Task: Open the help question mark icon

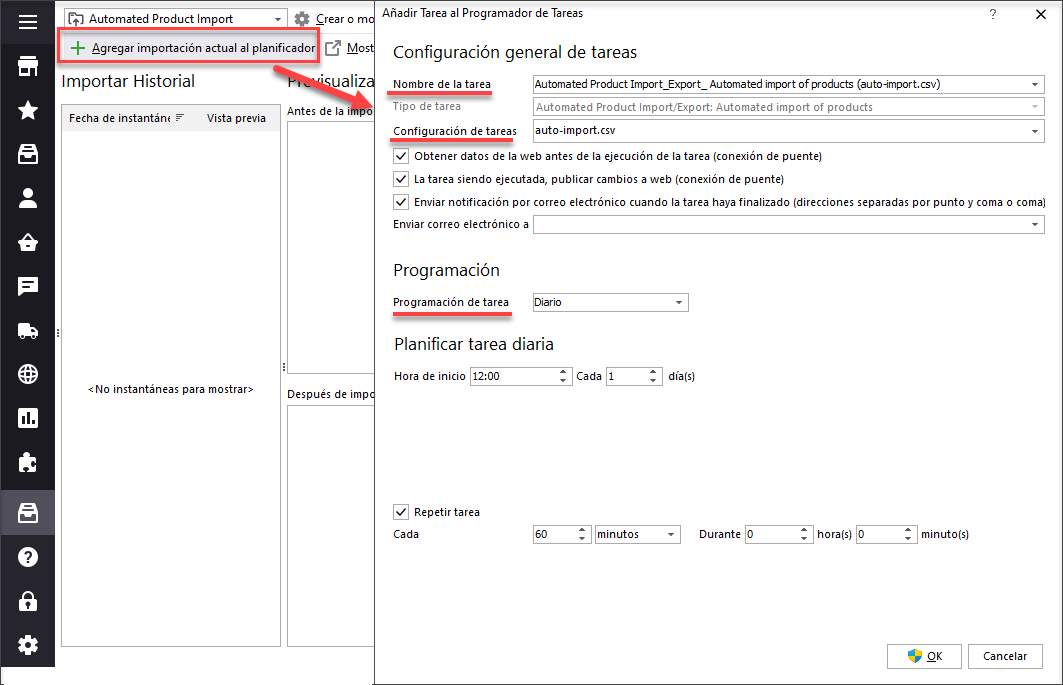Action: 28,557
